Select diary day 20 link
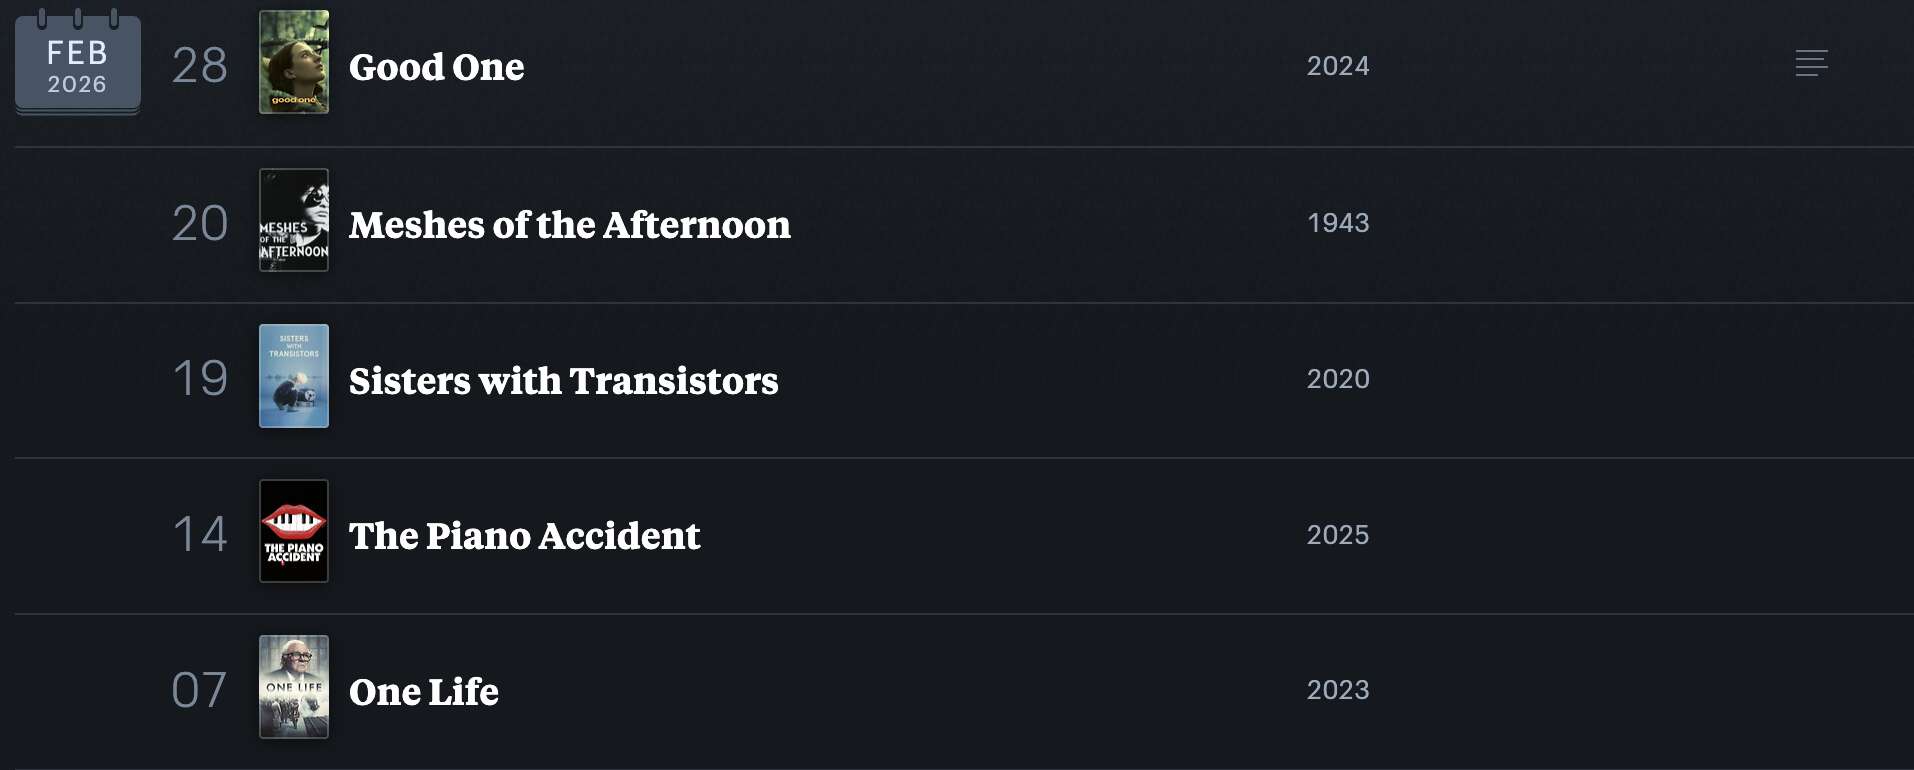The image size is (1914, 770). (200, 223)
